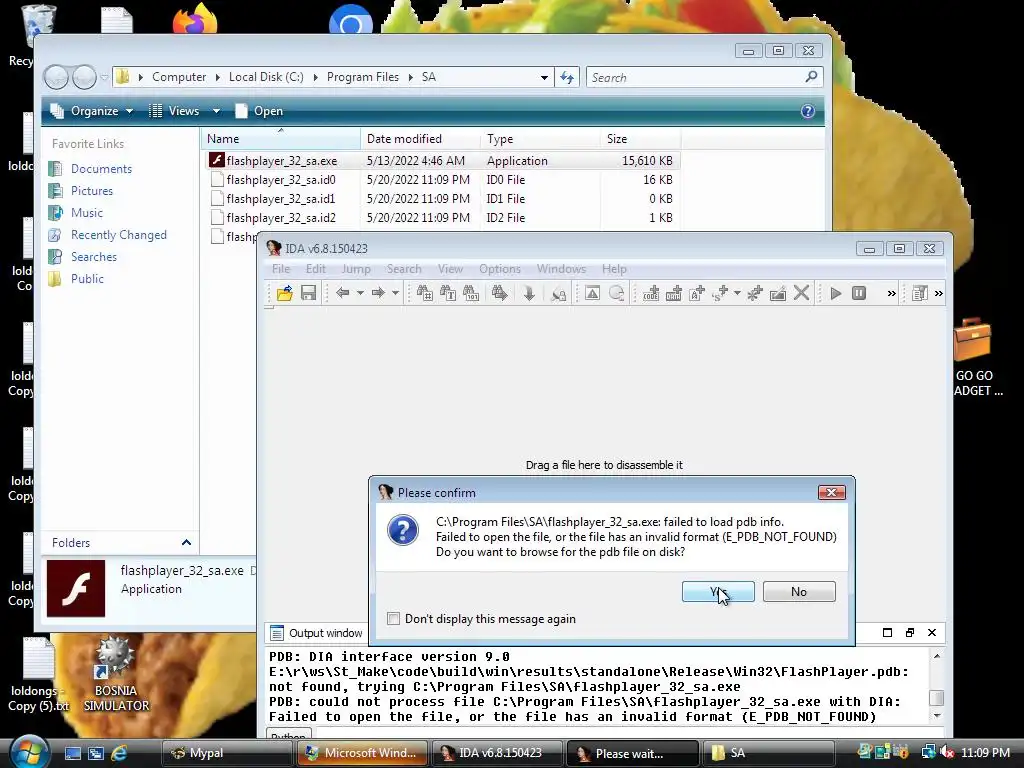Click IDA's make data icon

[673, 293]
